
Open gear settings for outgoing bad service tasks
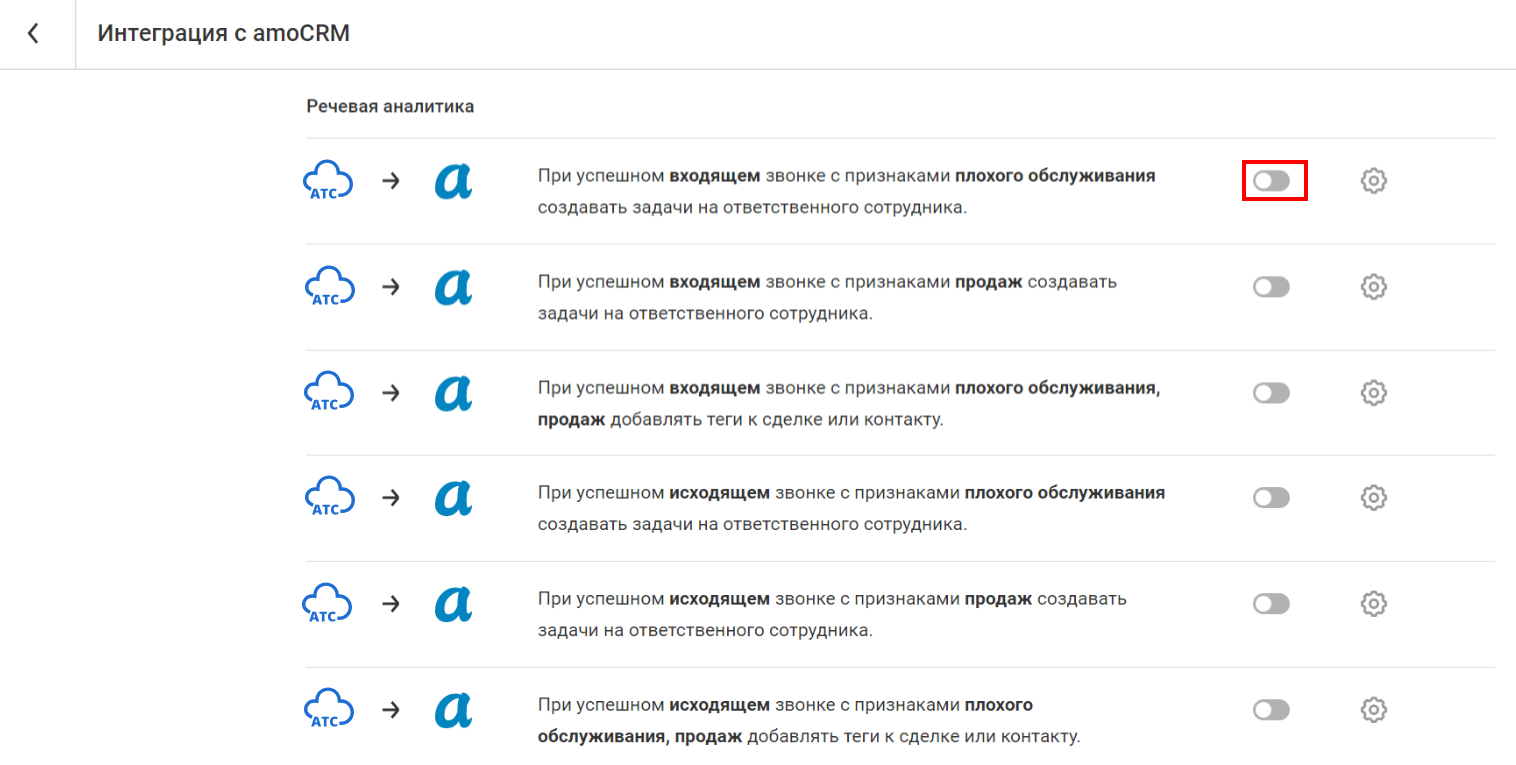click(1374, 498)
